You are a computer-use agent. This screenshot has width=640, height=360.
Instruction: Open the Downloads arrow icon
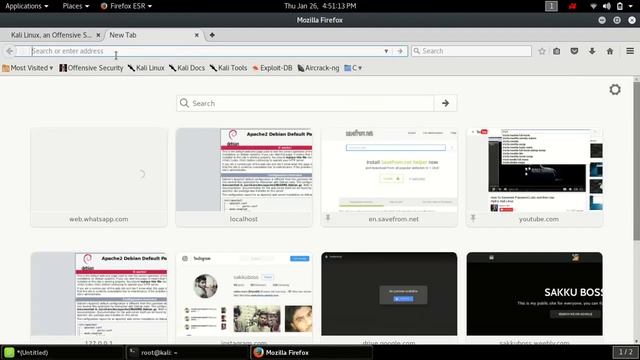coord(592,51)
